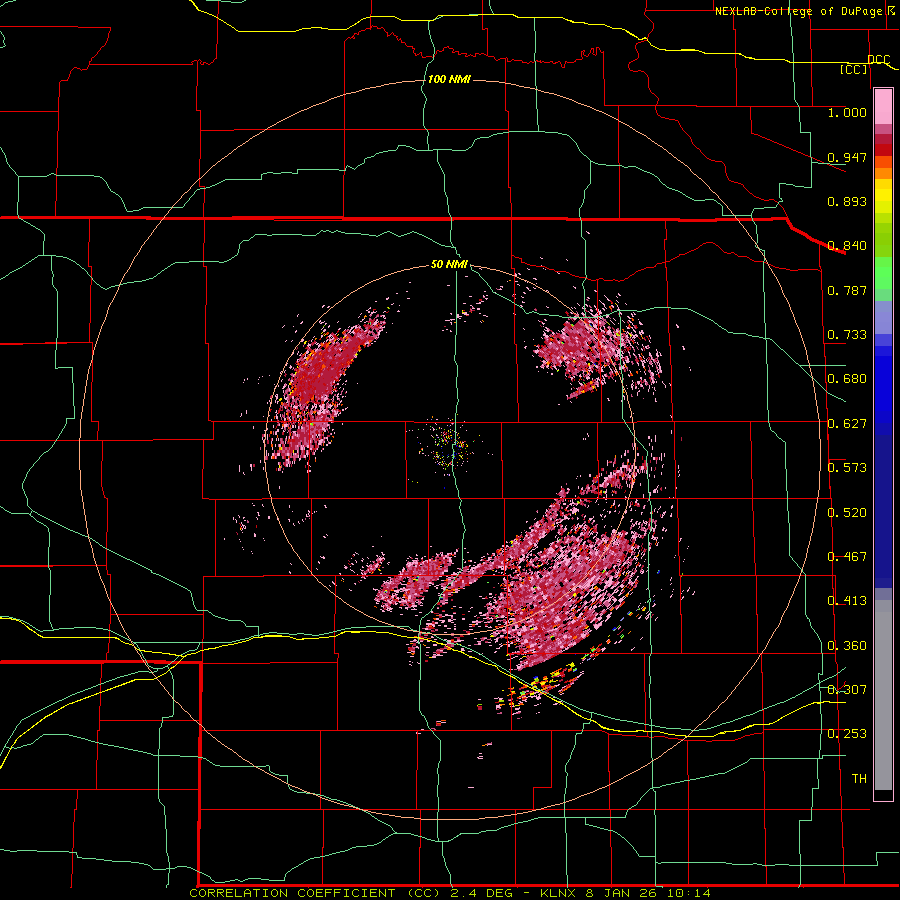This screenshot has height=900, width=900.
Task: Click the 0.413 legend value
Action: pyautogui.click(x=847, y=601)
